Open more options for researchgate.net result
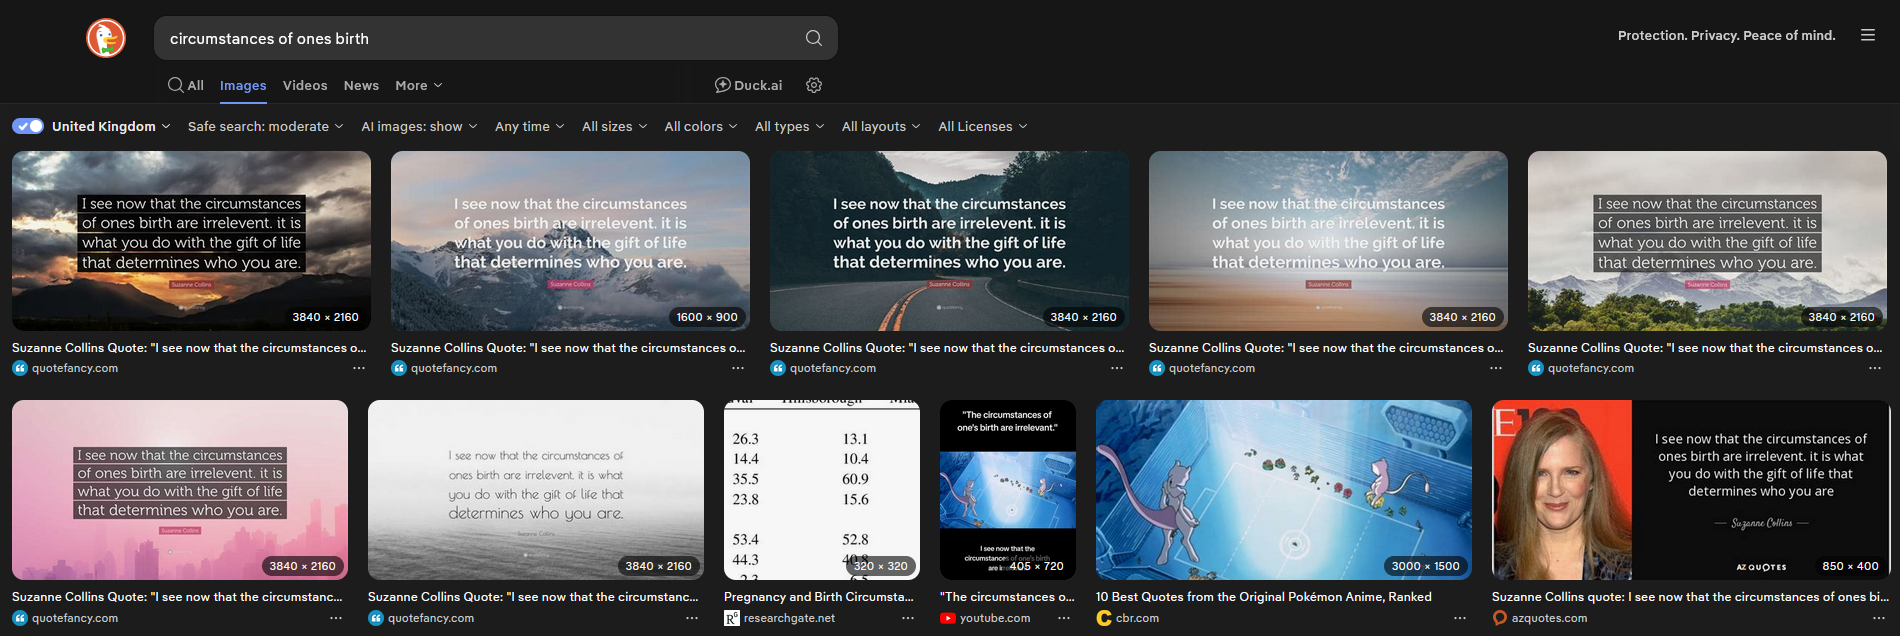Screen dimensions: 1900x636 (907, 618)
